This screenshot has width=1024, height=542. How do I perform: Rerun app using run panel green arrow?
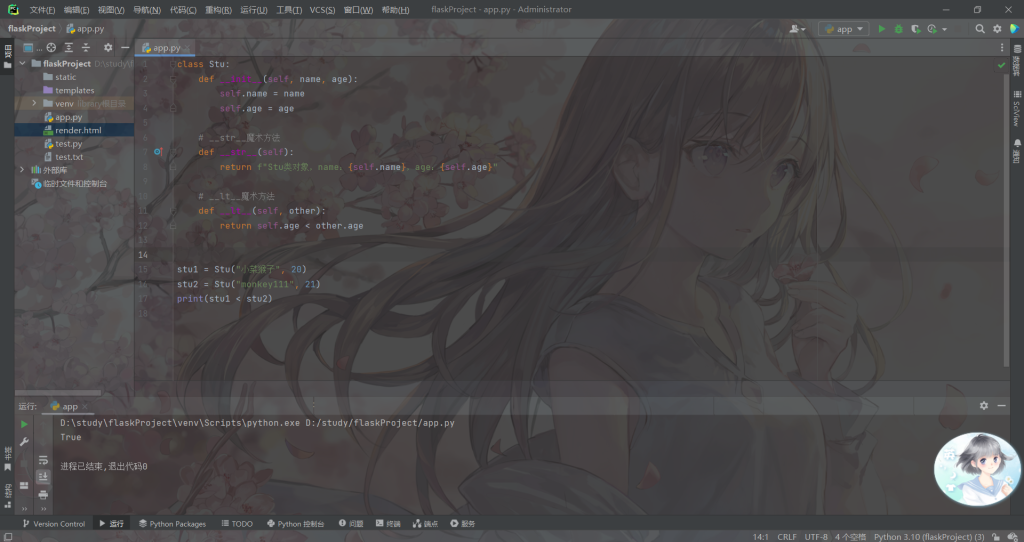[x=25, y=424]
